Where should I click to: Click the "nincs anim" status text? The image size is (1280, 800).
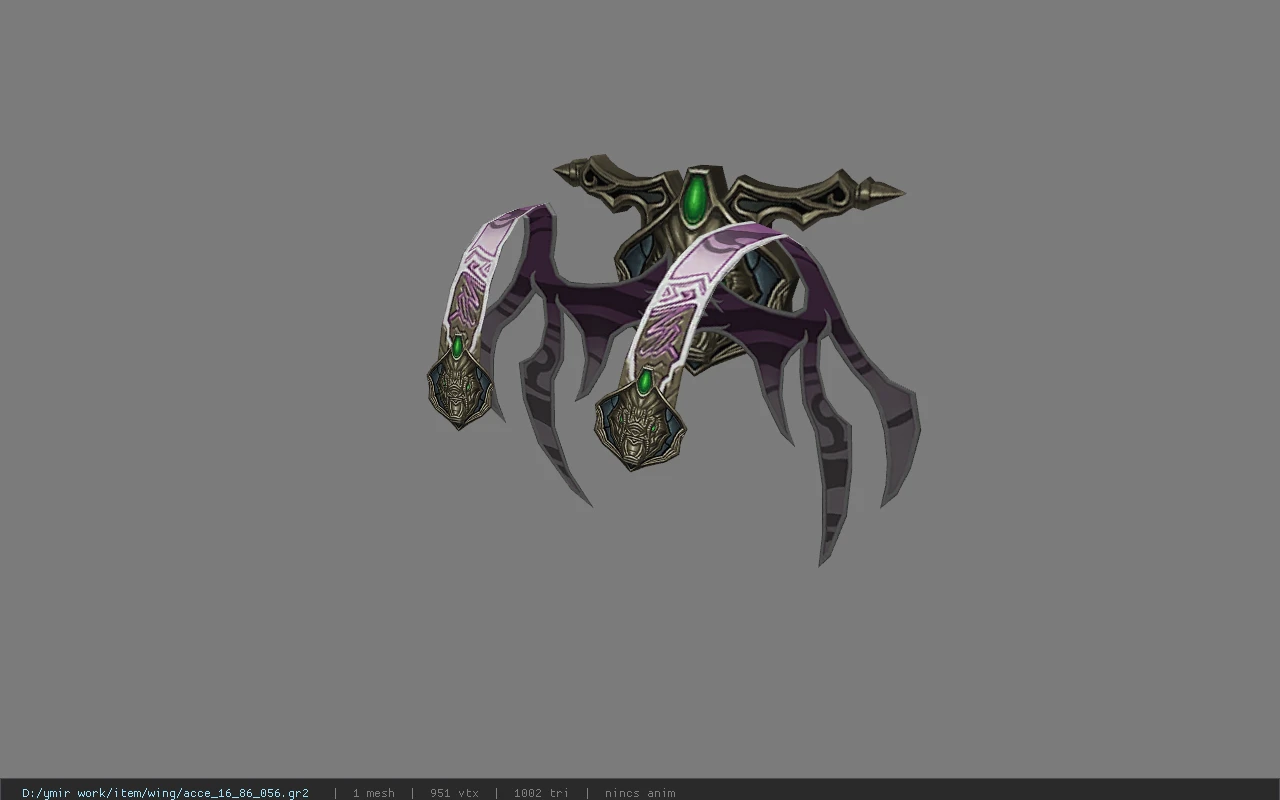coord(640,793)
